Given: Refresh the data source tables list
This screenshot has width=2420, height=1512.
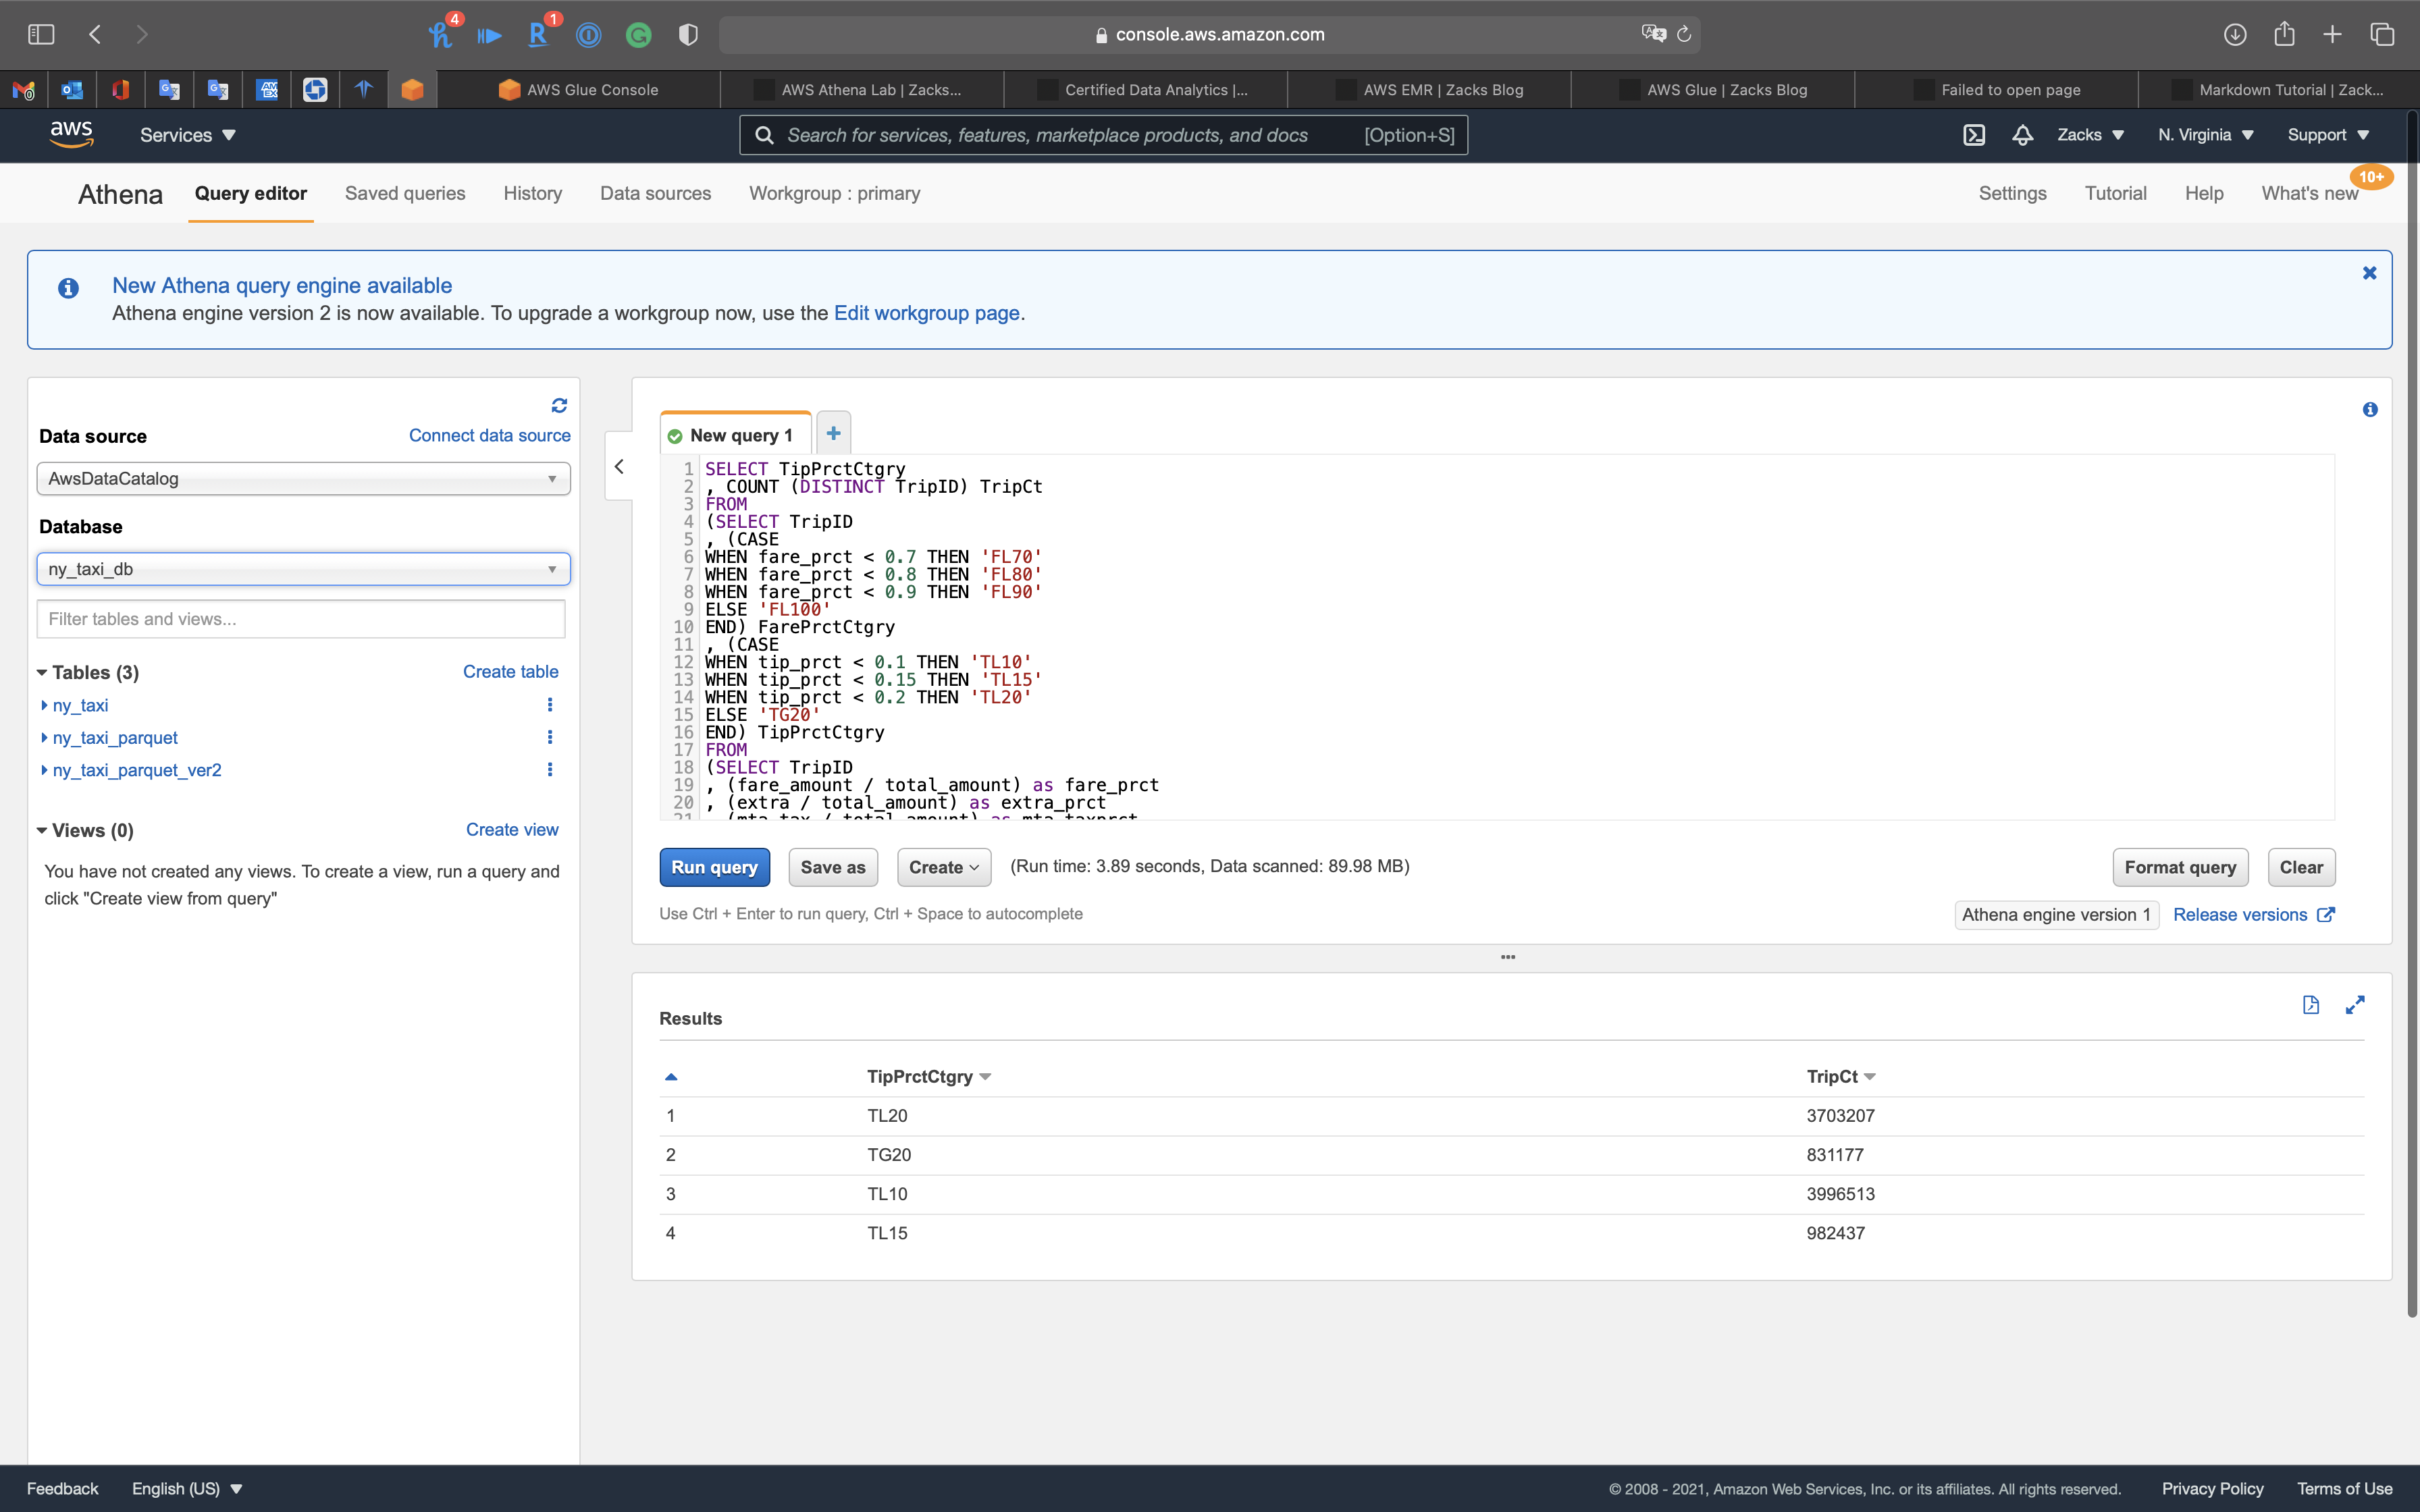Looking at the screenshot, I should 559,405.
